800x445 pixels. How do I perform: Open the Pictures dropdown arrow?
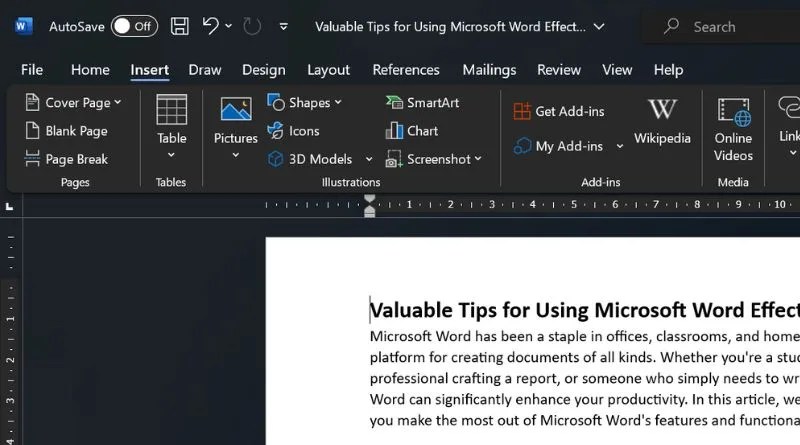[236, 155]
